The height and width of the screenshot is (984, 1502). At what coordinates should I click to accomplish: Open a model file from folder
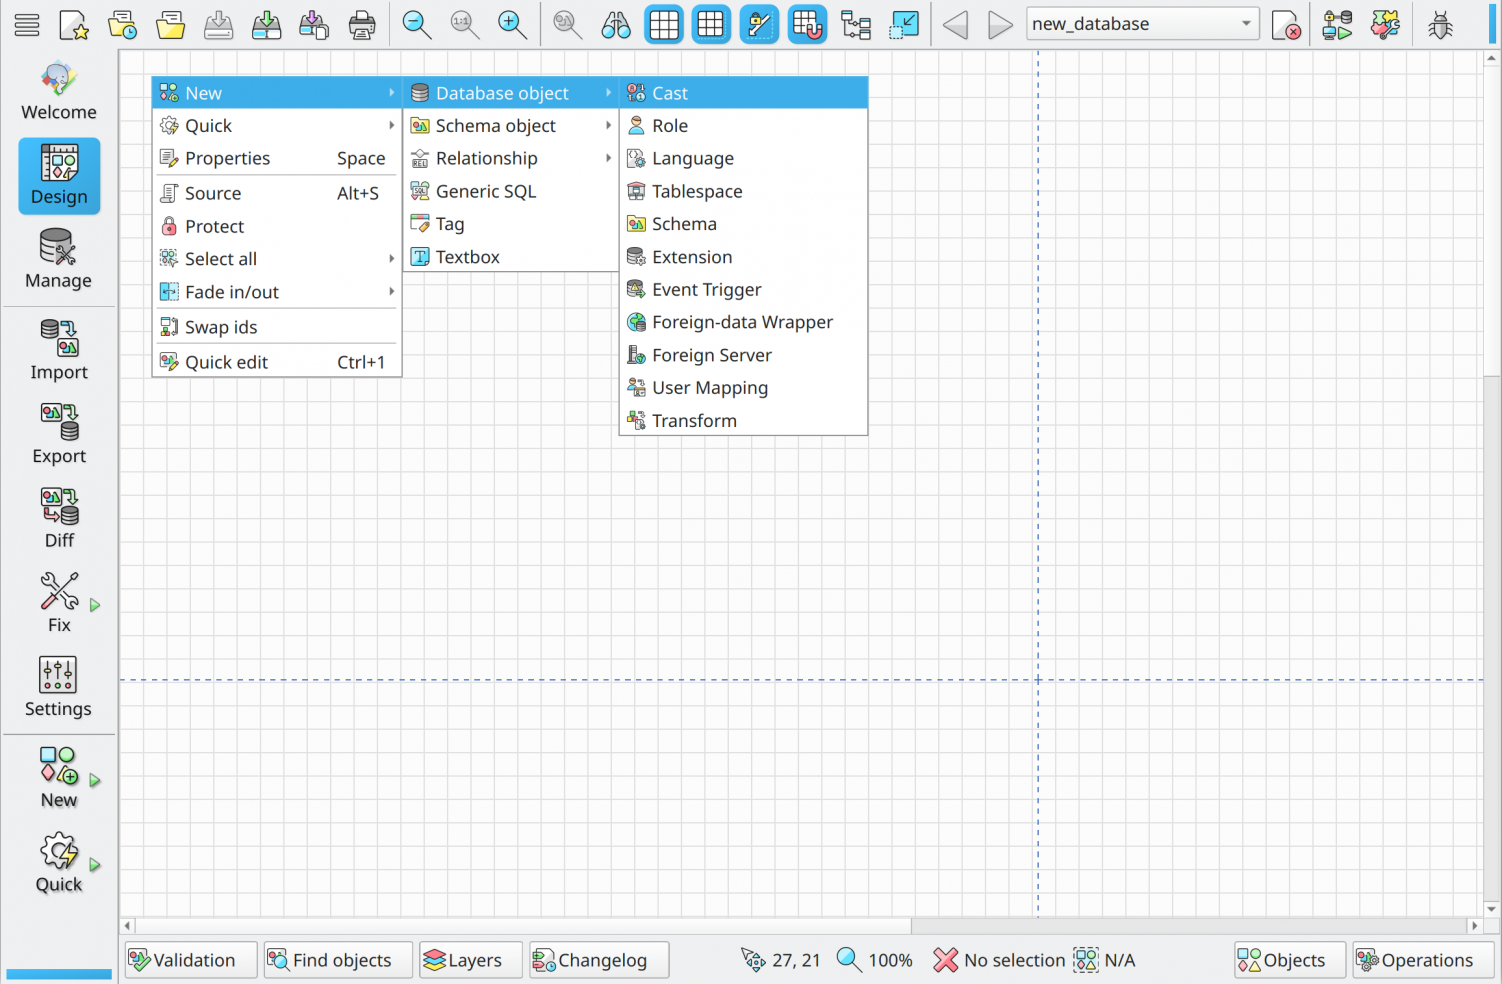(x=170, y=24)
